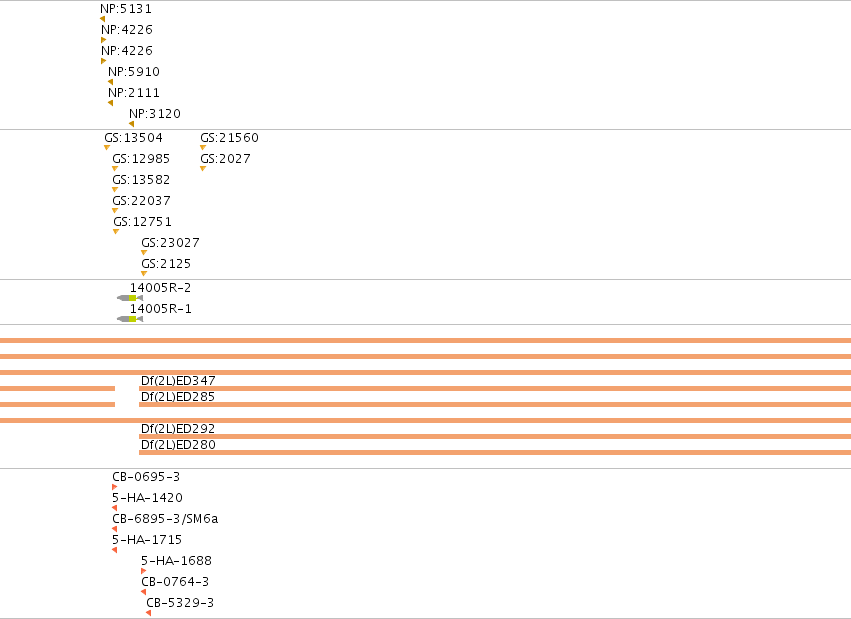Click the triangle marker beneath GS:23027
The image size is (851, 619).
pyautogui.click(x=144, y=253)
